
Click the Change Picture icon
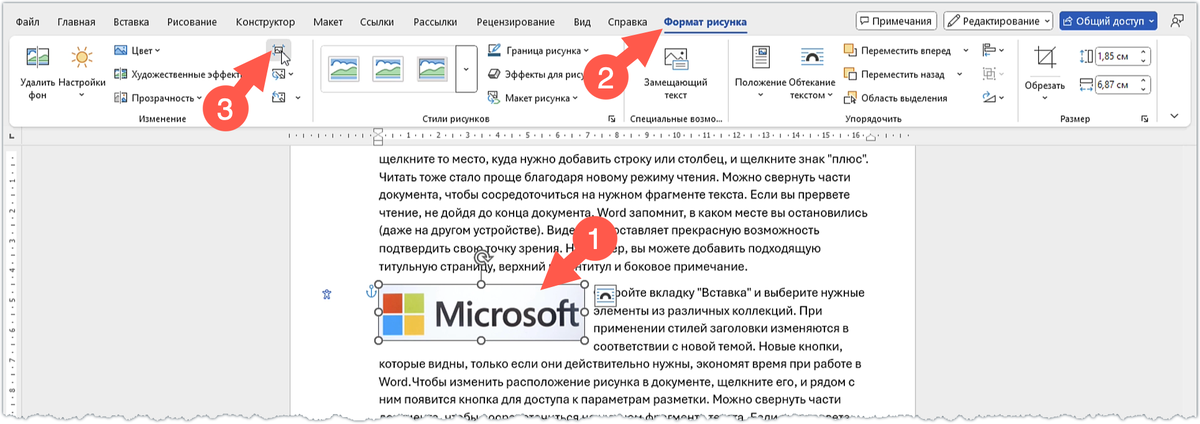click(279, 73)
